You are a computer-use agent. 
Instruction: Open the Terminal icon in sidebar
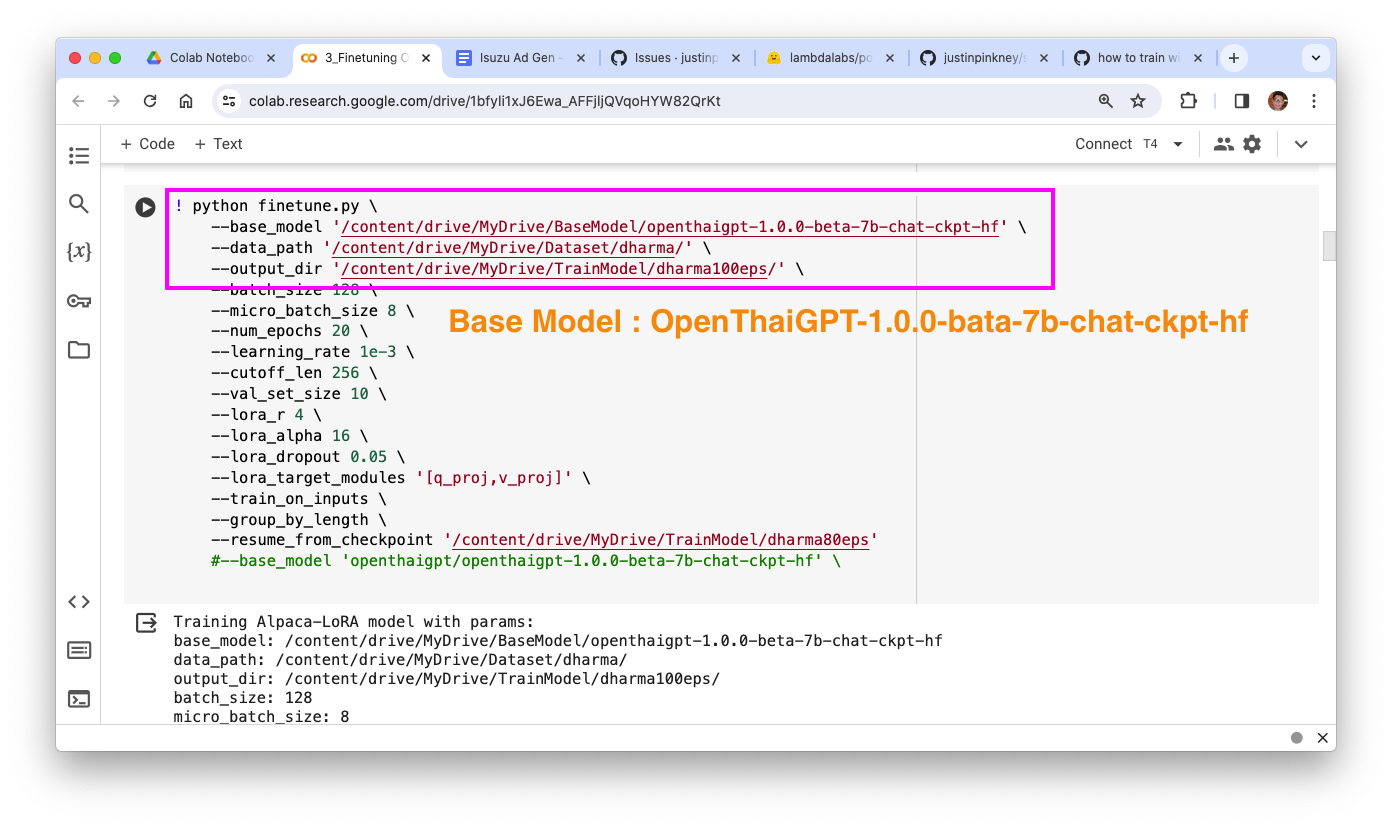pyautogui.click(x=79, y=699)
